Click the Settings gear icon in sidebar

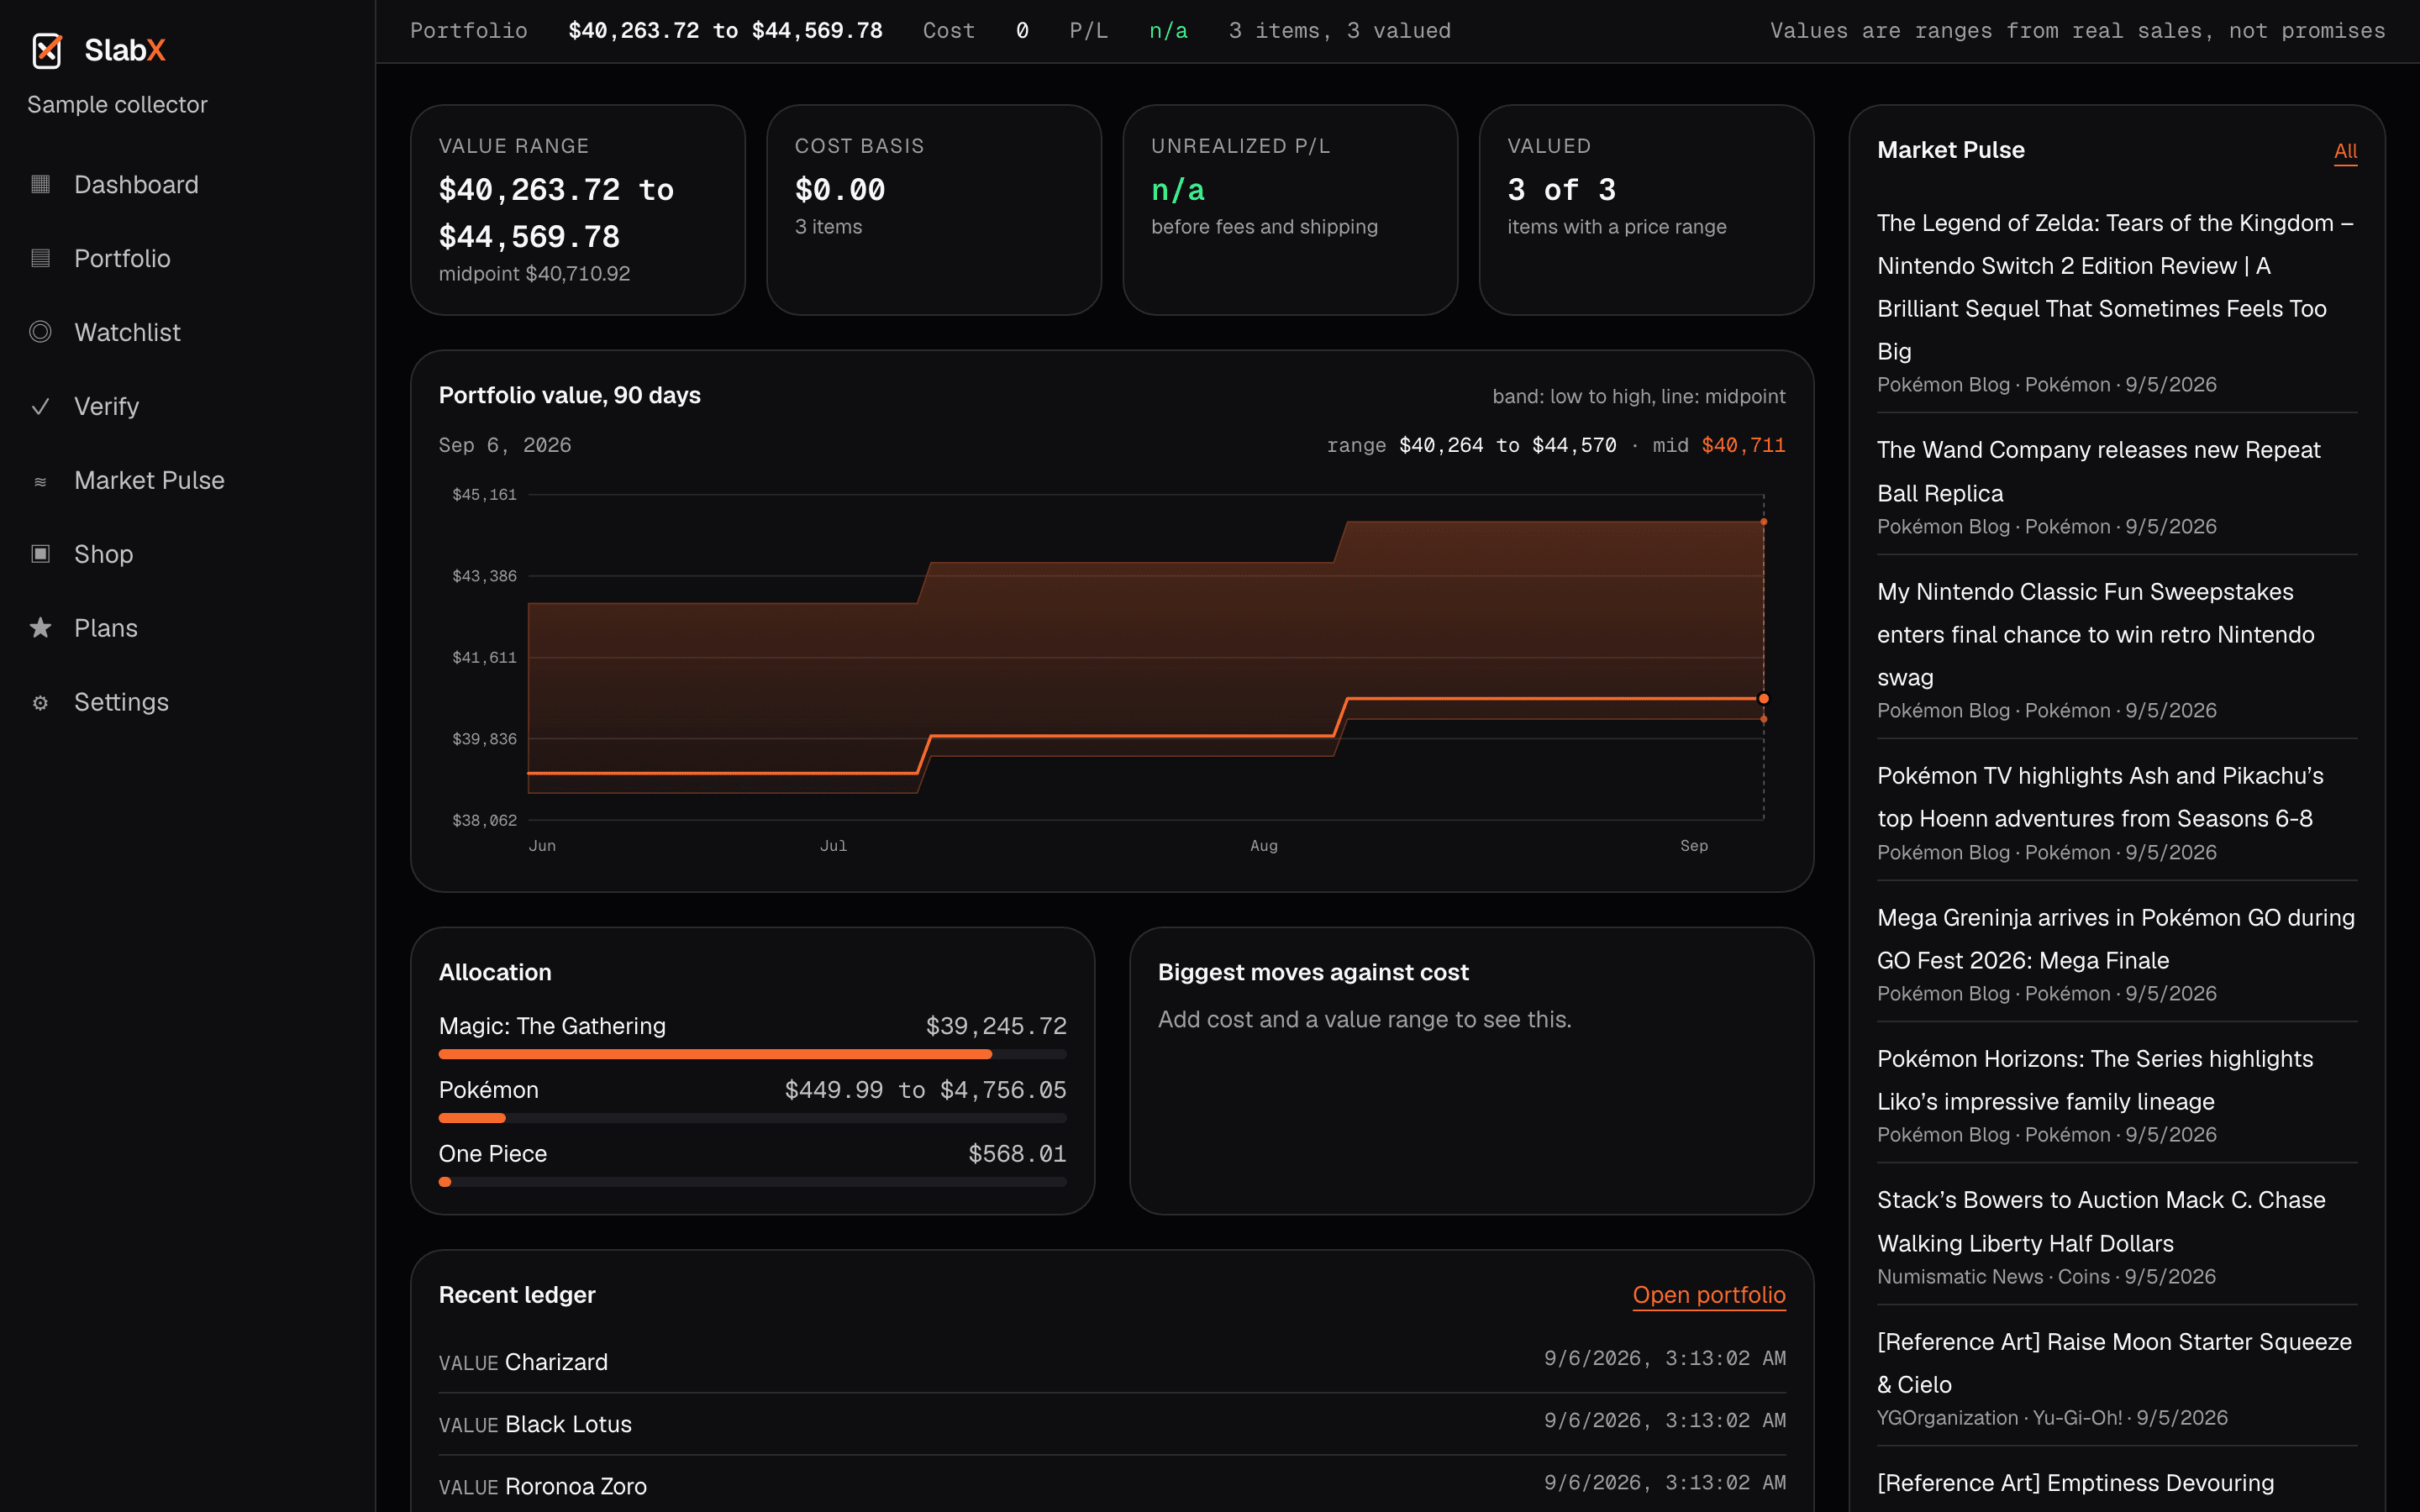tap(40, 703)
